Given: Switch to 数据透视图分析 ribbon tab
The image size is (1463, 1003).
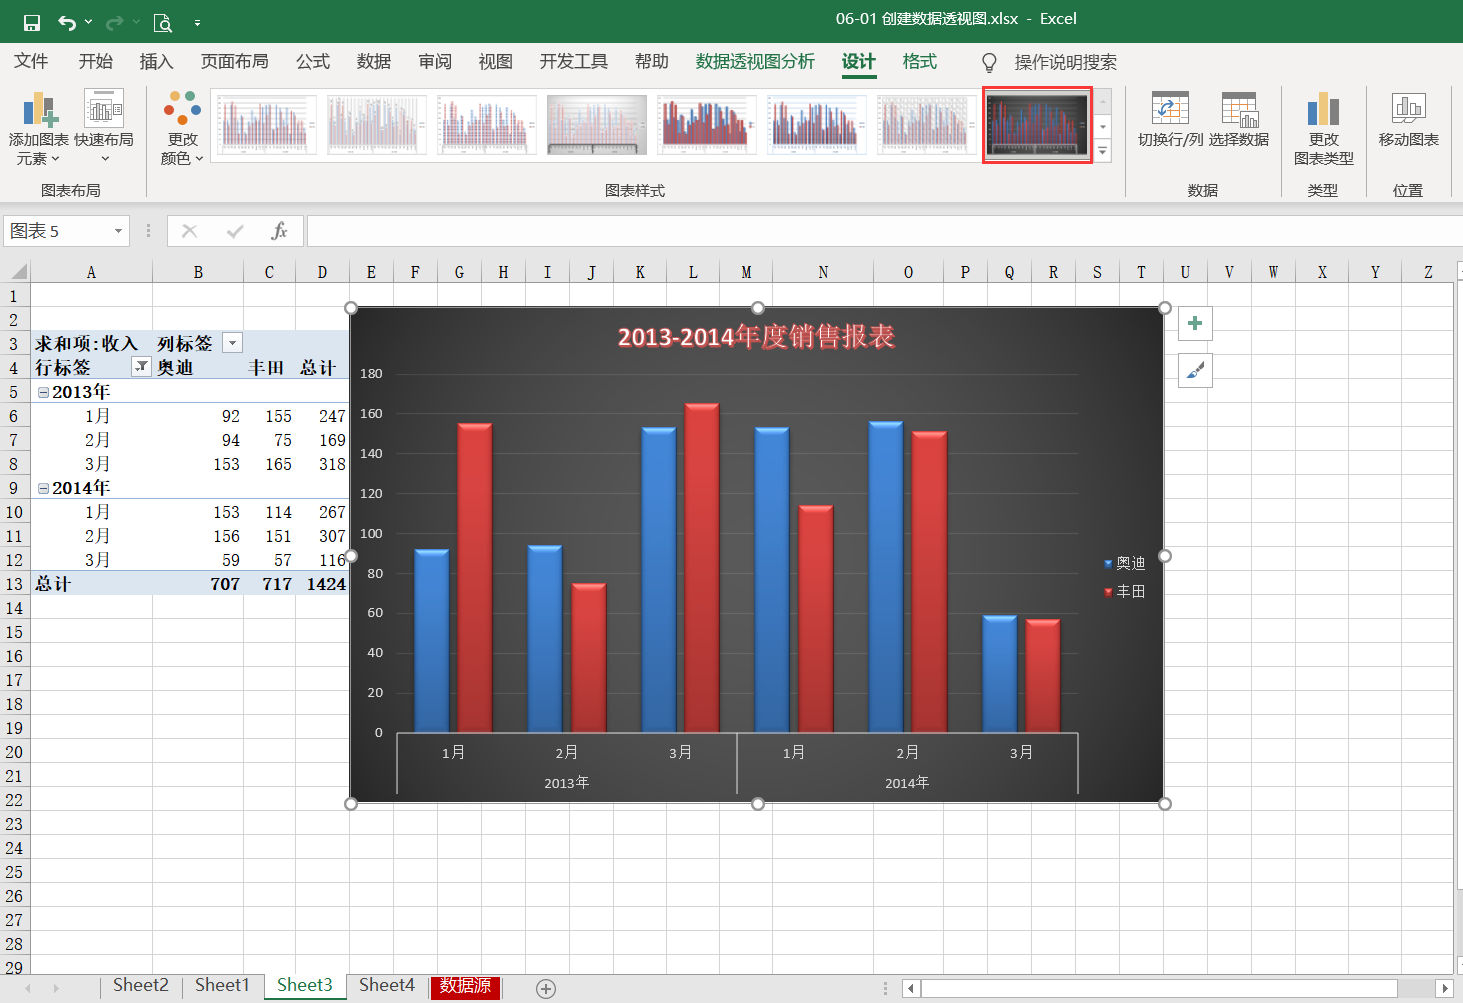Looking at the screenshot, I should click(x=755, y=62).
